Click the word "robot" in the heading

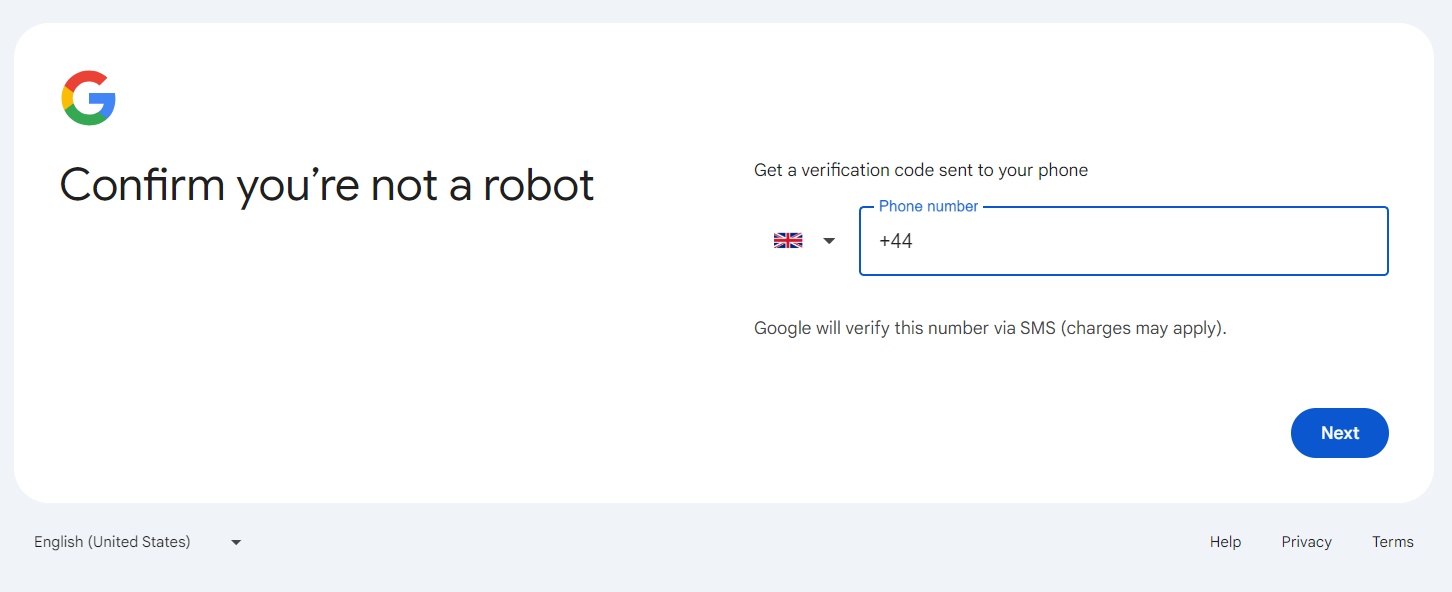point(539,185)
